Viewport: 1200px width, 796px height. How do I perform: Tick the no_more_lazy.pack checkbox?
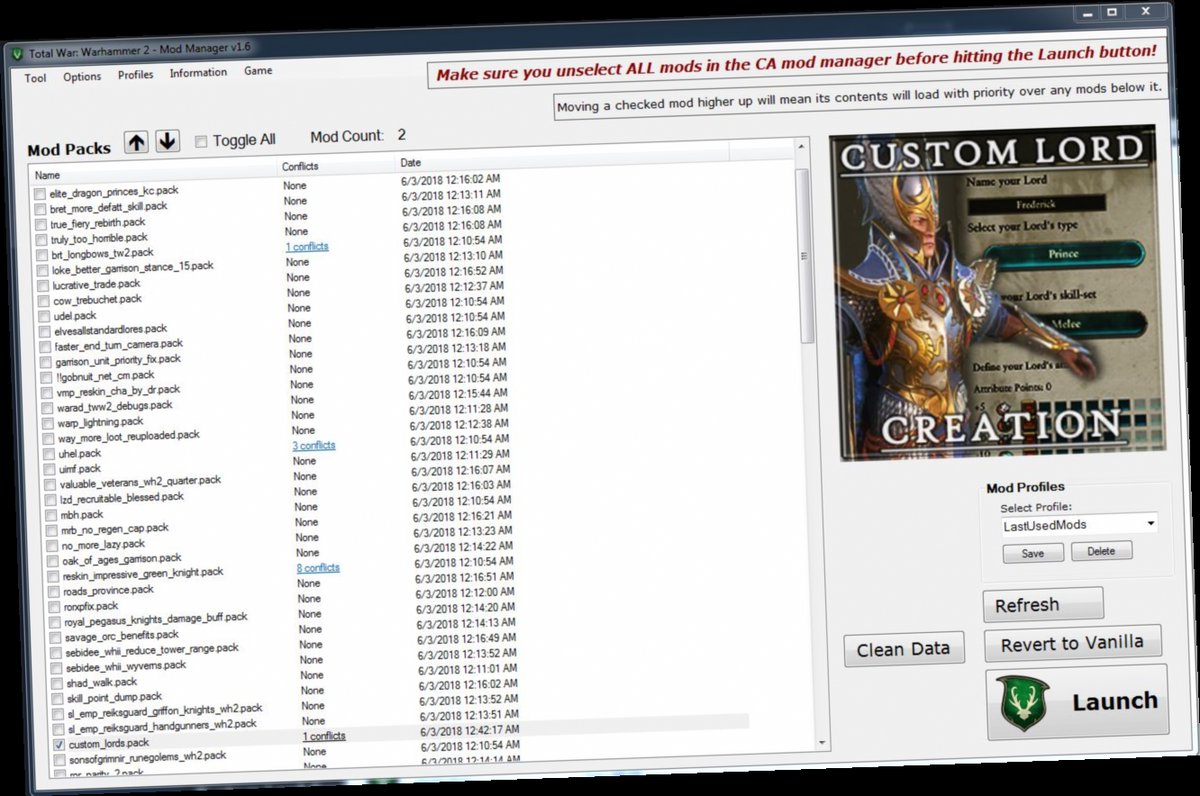53,547
